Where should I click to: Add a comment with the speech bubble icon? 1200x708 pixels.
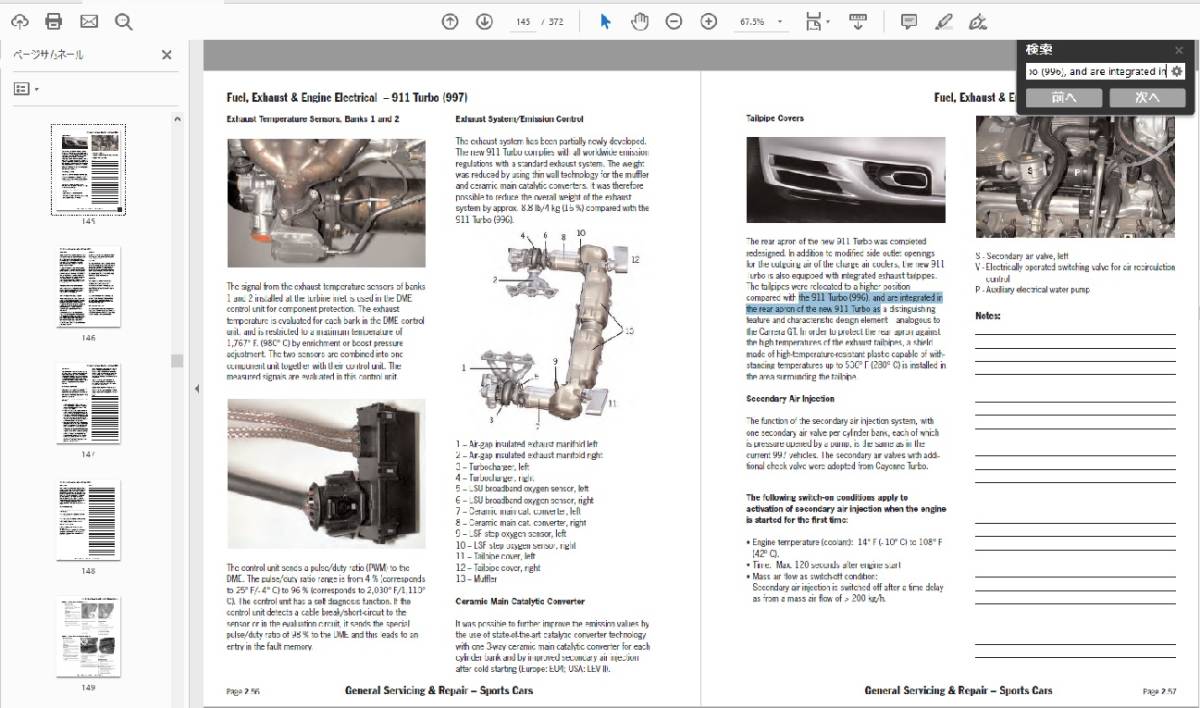[x=909, y=21]
